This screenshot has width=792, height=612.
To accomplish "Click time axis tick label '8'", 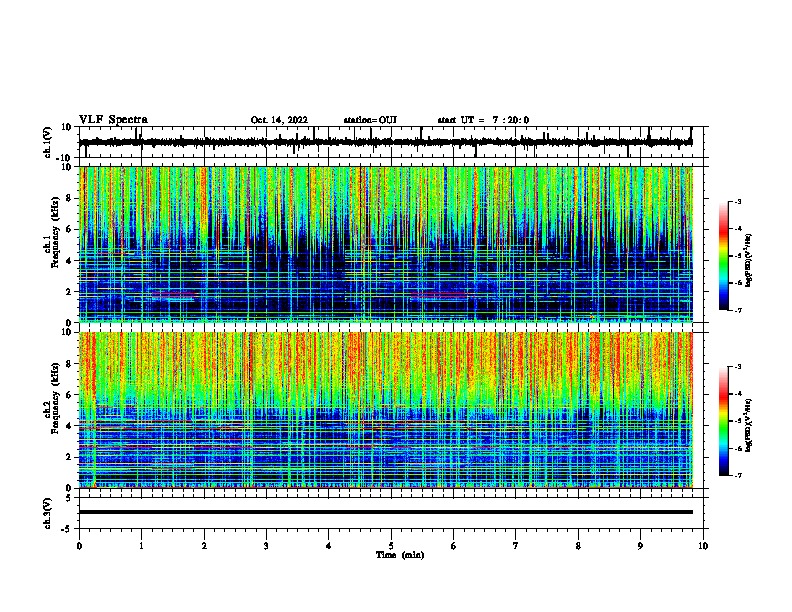I will click(x=578, y=546).
